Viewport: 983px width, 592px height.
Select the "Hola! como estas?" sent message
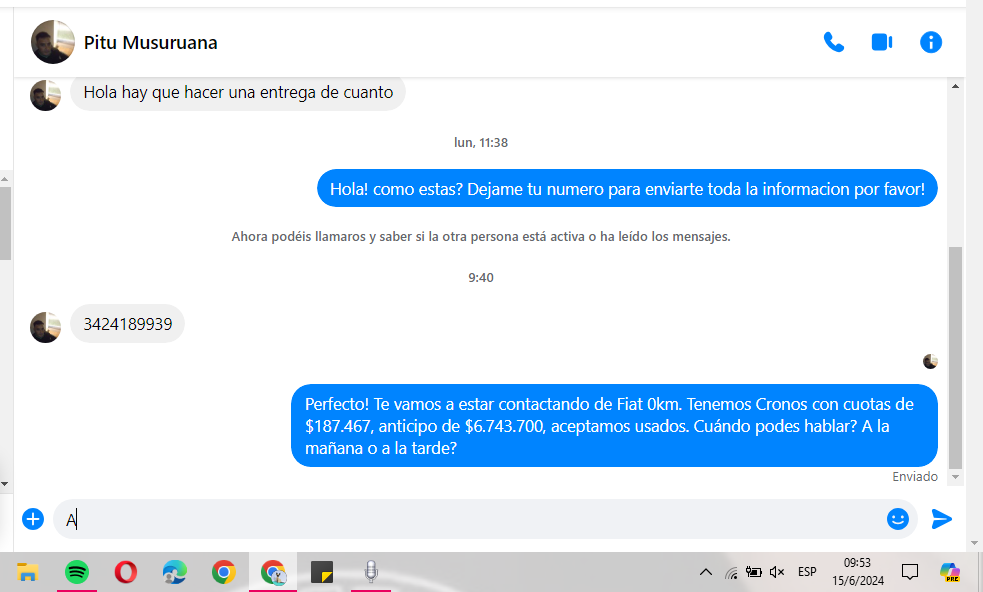pos(627,189)
